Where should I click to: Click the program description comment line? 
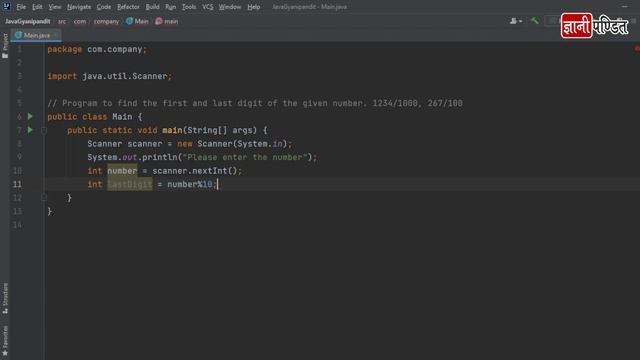(255, 103)
